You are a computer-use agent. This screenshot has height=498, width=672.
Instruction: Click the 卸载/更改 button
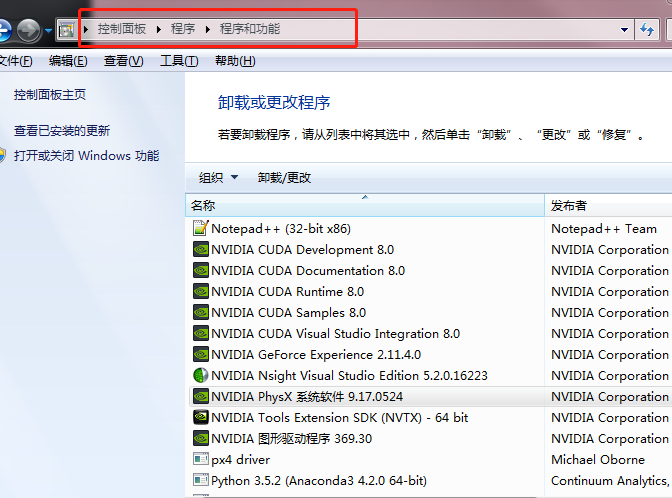click(284, 177)
